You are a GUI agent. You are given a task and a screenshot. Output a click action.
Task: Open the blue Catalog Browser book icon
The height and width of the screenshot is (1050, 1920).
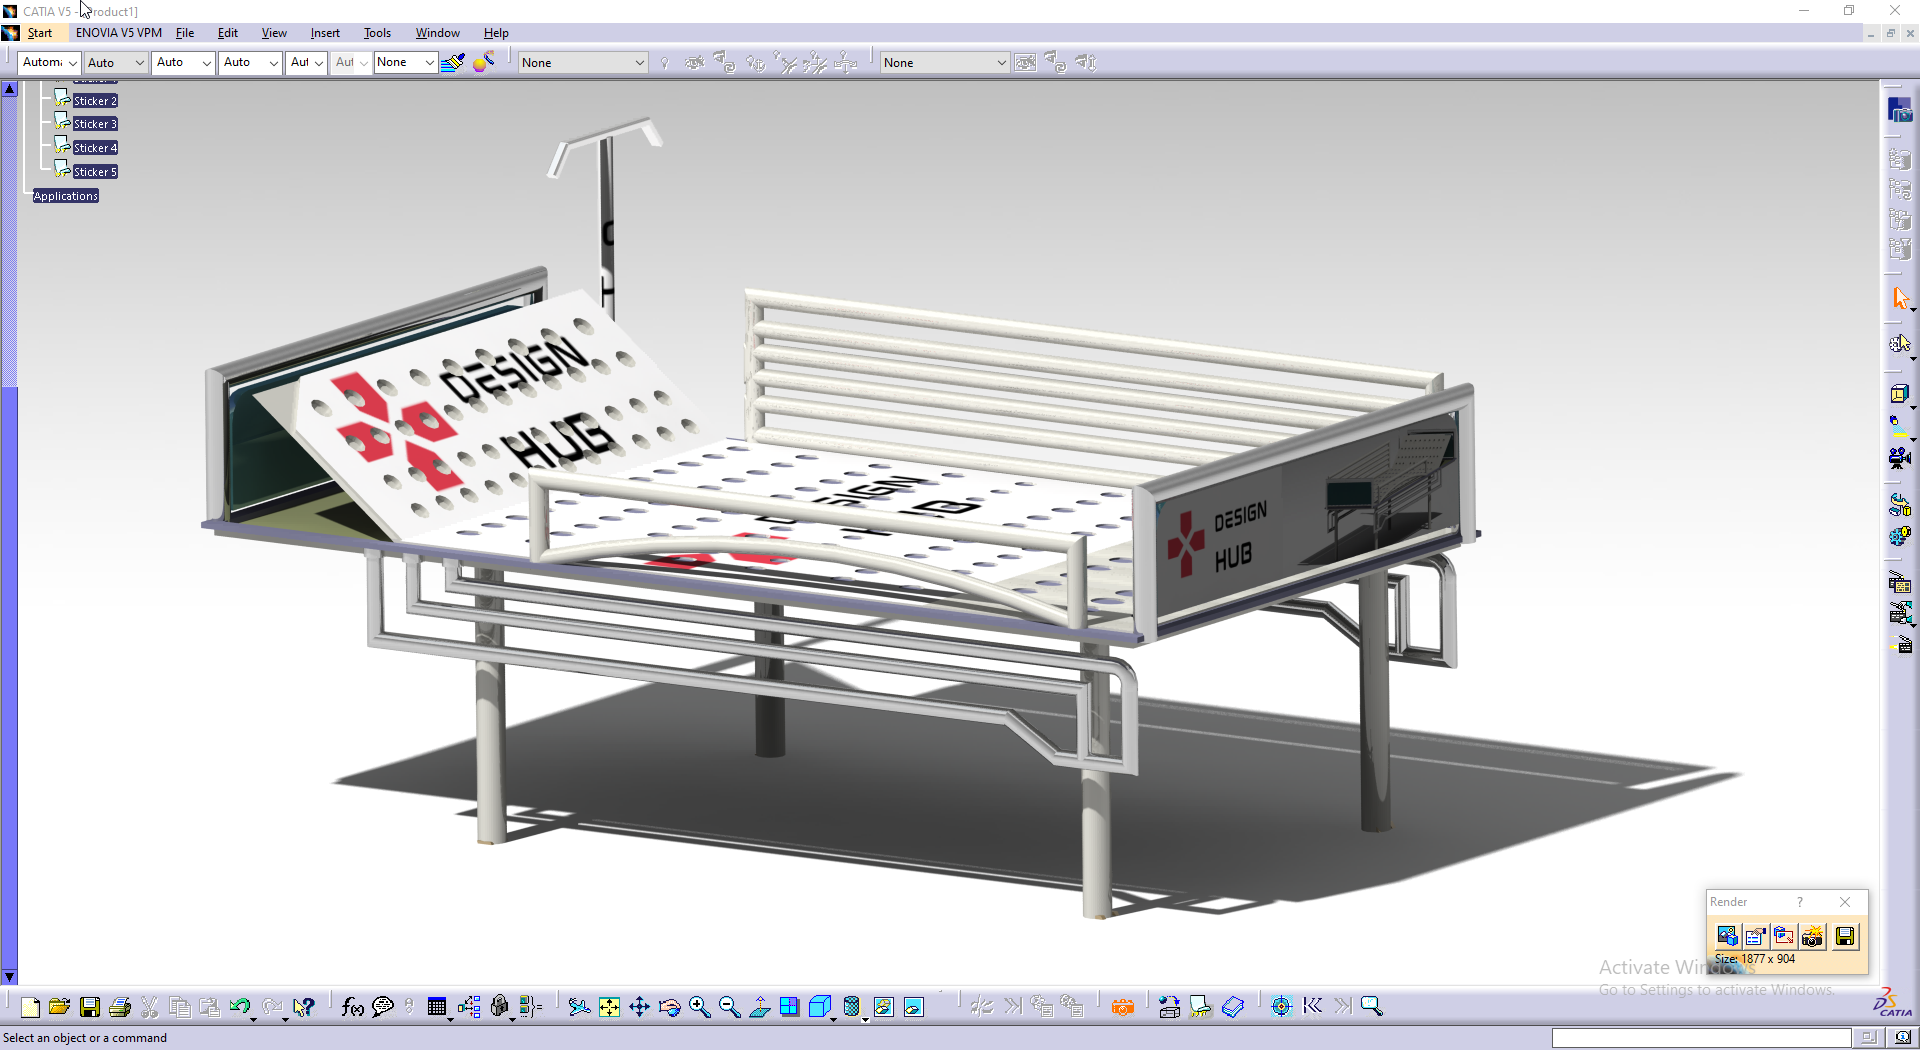tap(1233, 1007)
